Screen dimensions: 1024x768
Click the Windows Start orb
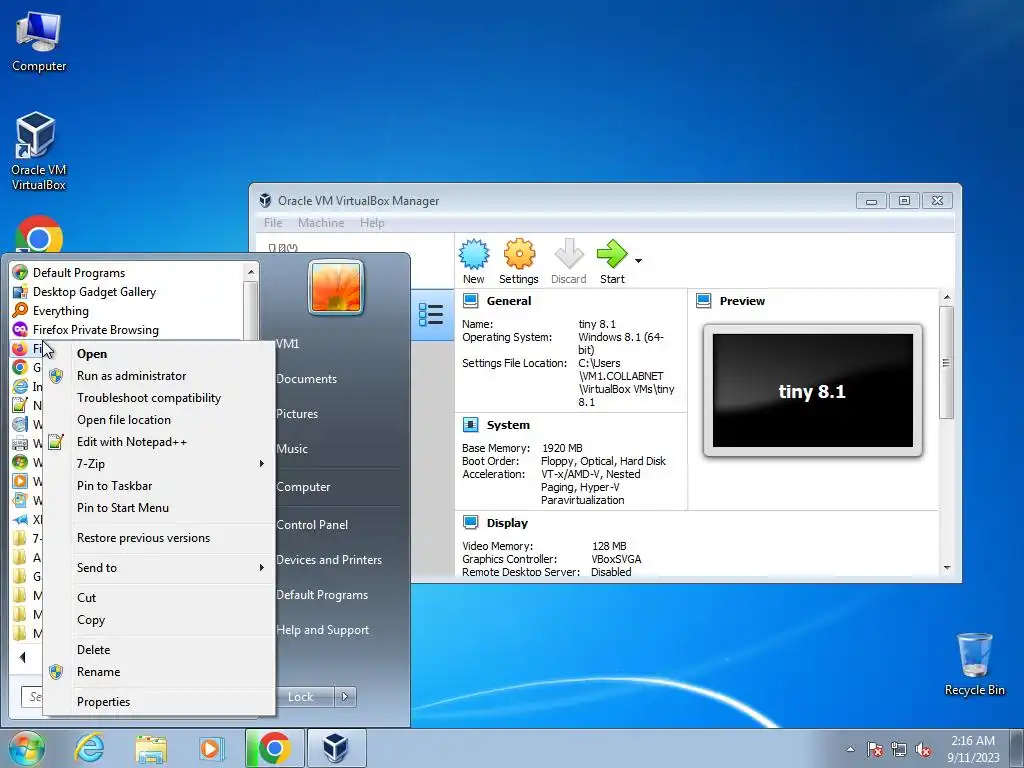coord(26,748)
